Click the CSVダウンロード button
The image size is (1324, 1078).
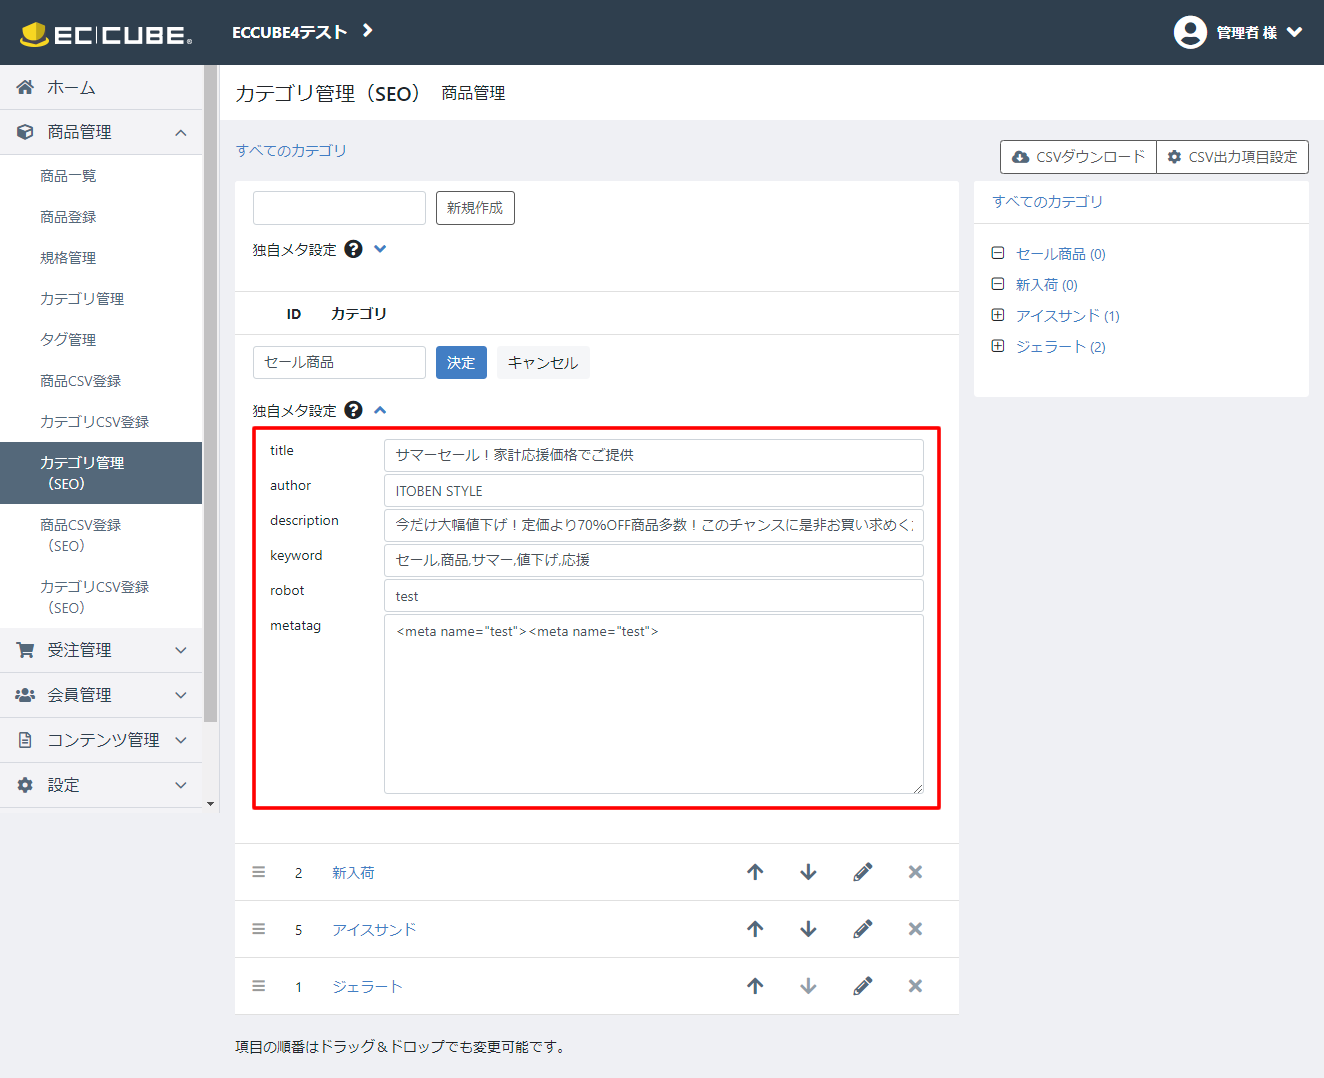[x=1078, y=157]
